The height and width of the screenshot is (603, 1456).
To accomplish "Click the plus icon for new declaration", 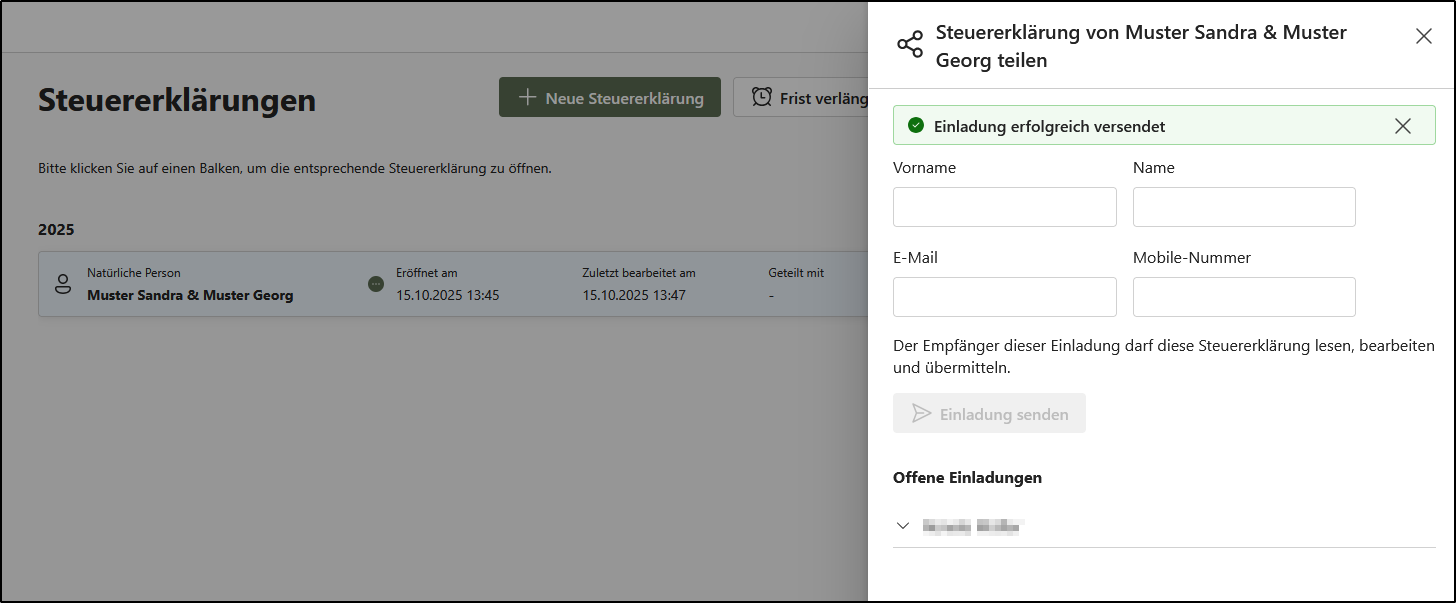I will pyautogui.click(x=527, y=97).
